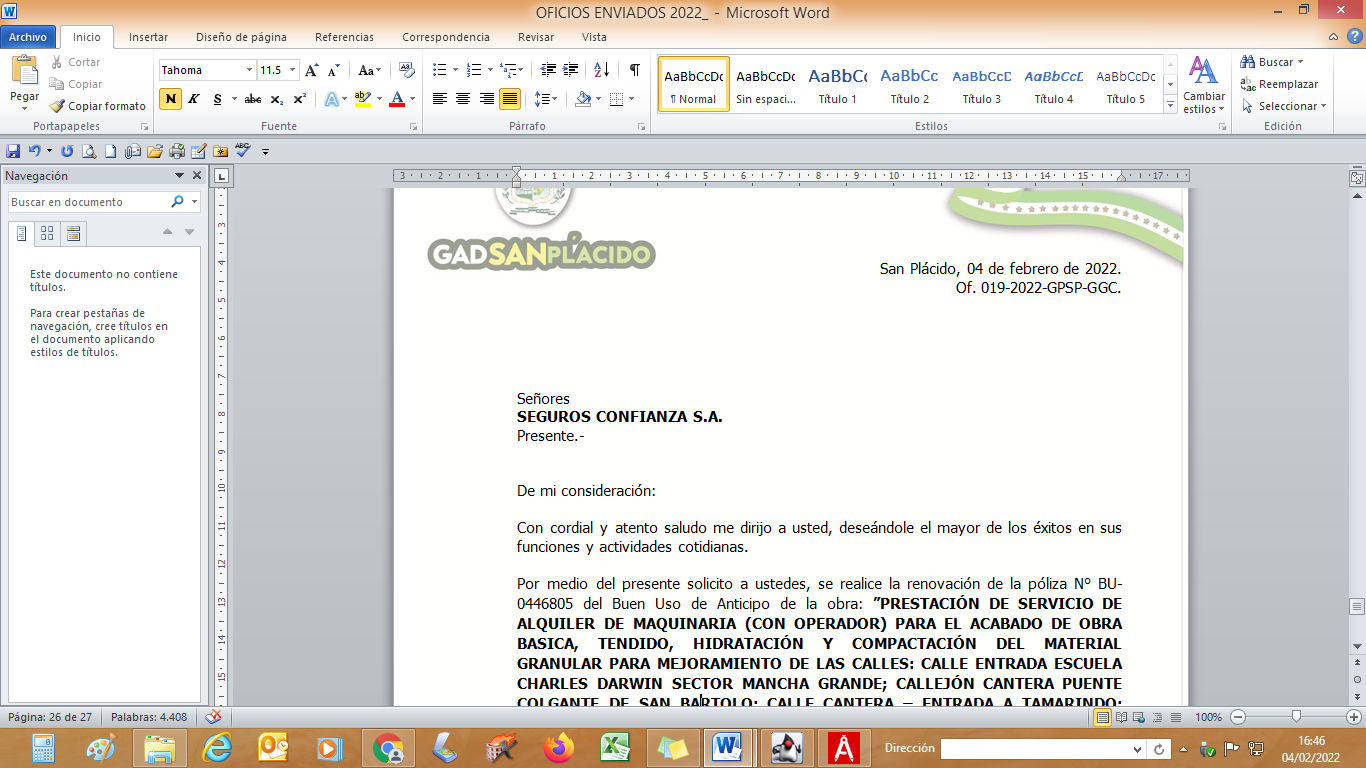Toggle italic (K) formatting
The image size is (1366, 768).
tap(194, 99)
